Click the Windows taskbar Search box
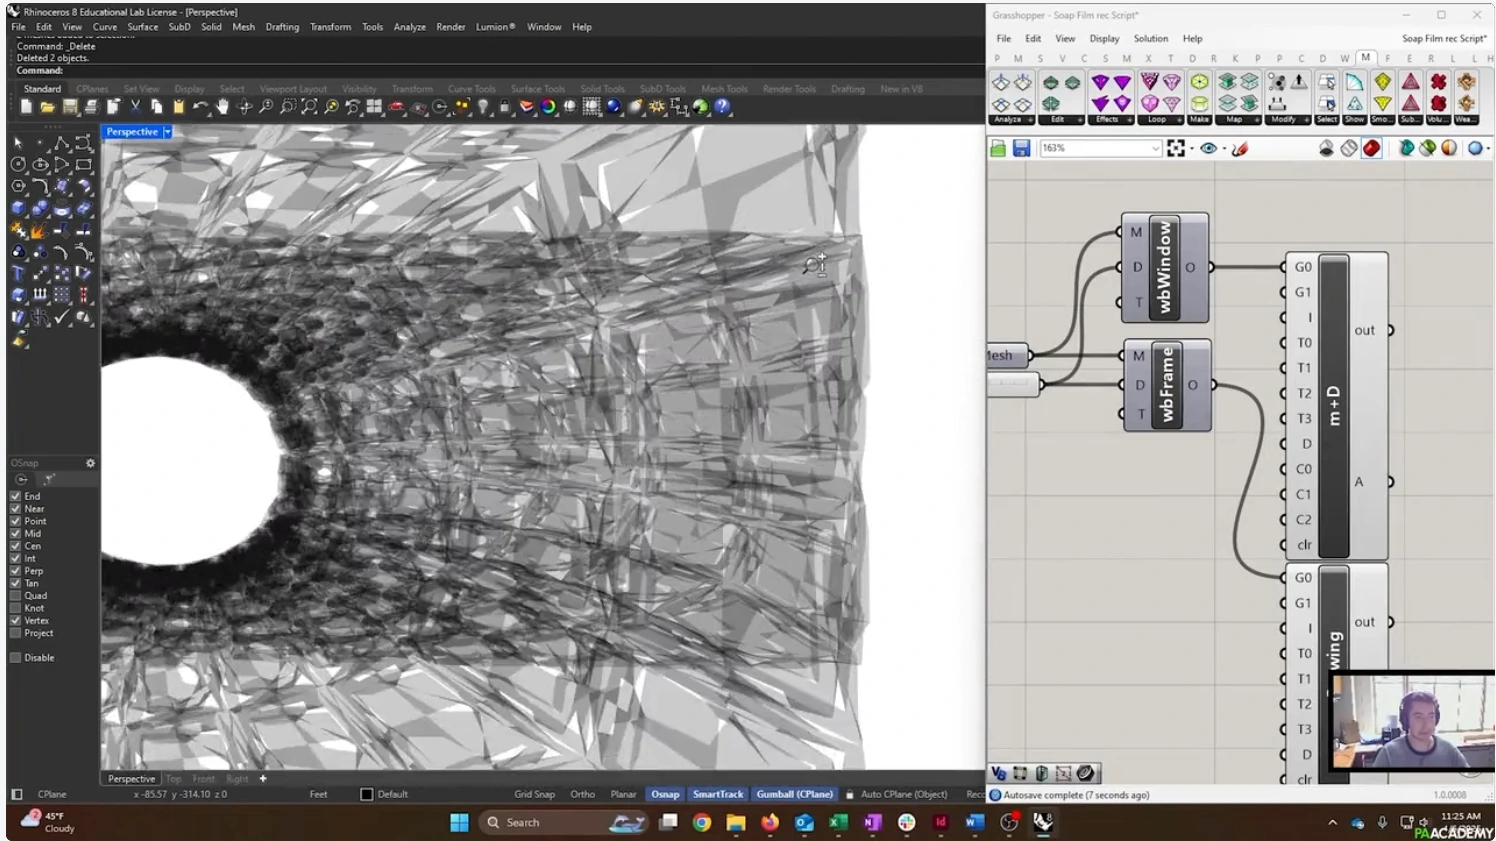The height and width of the screenshot is (841, 1496). (562, 822)
